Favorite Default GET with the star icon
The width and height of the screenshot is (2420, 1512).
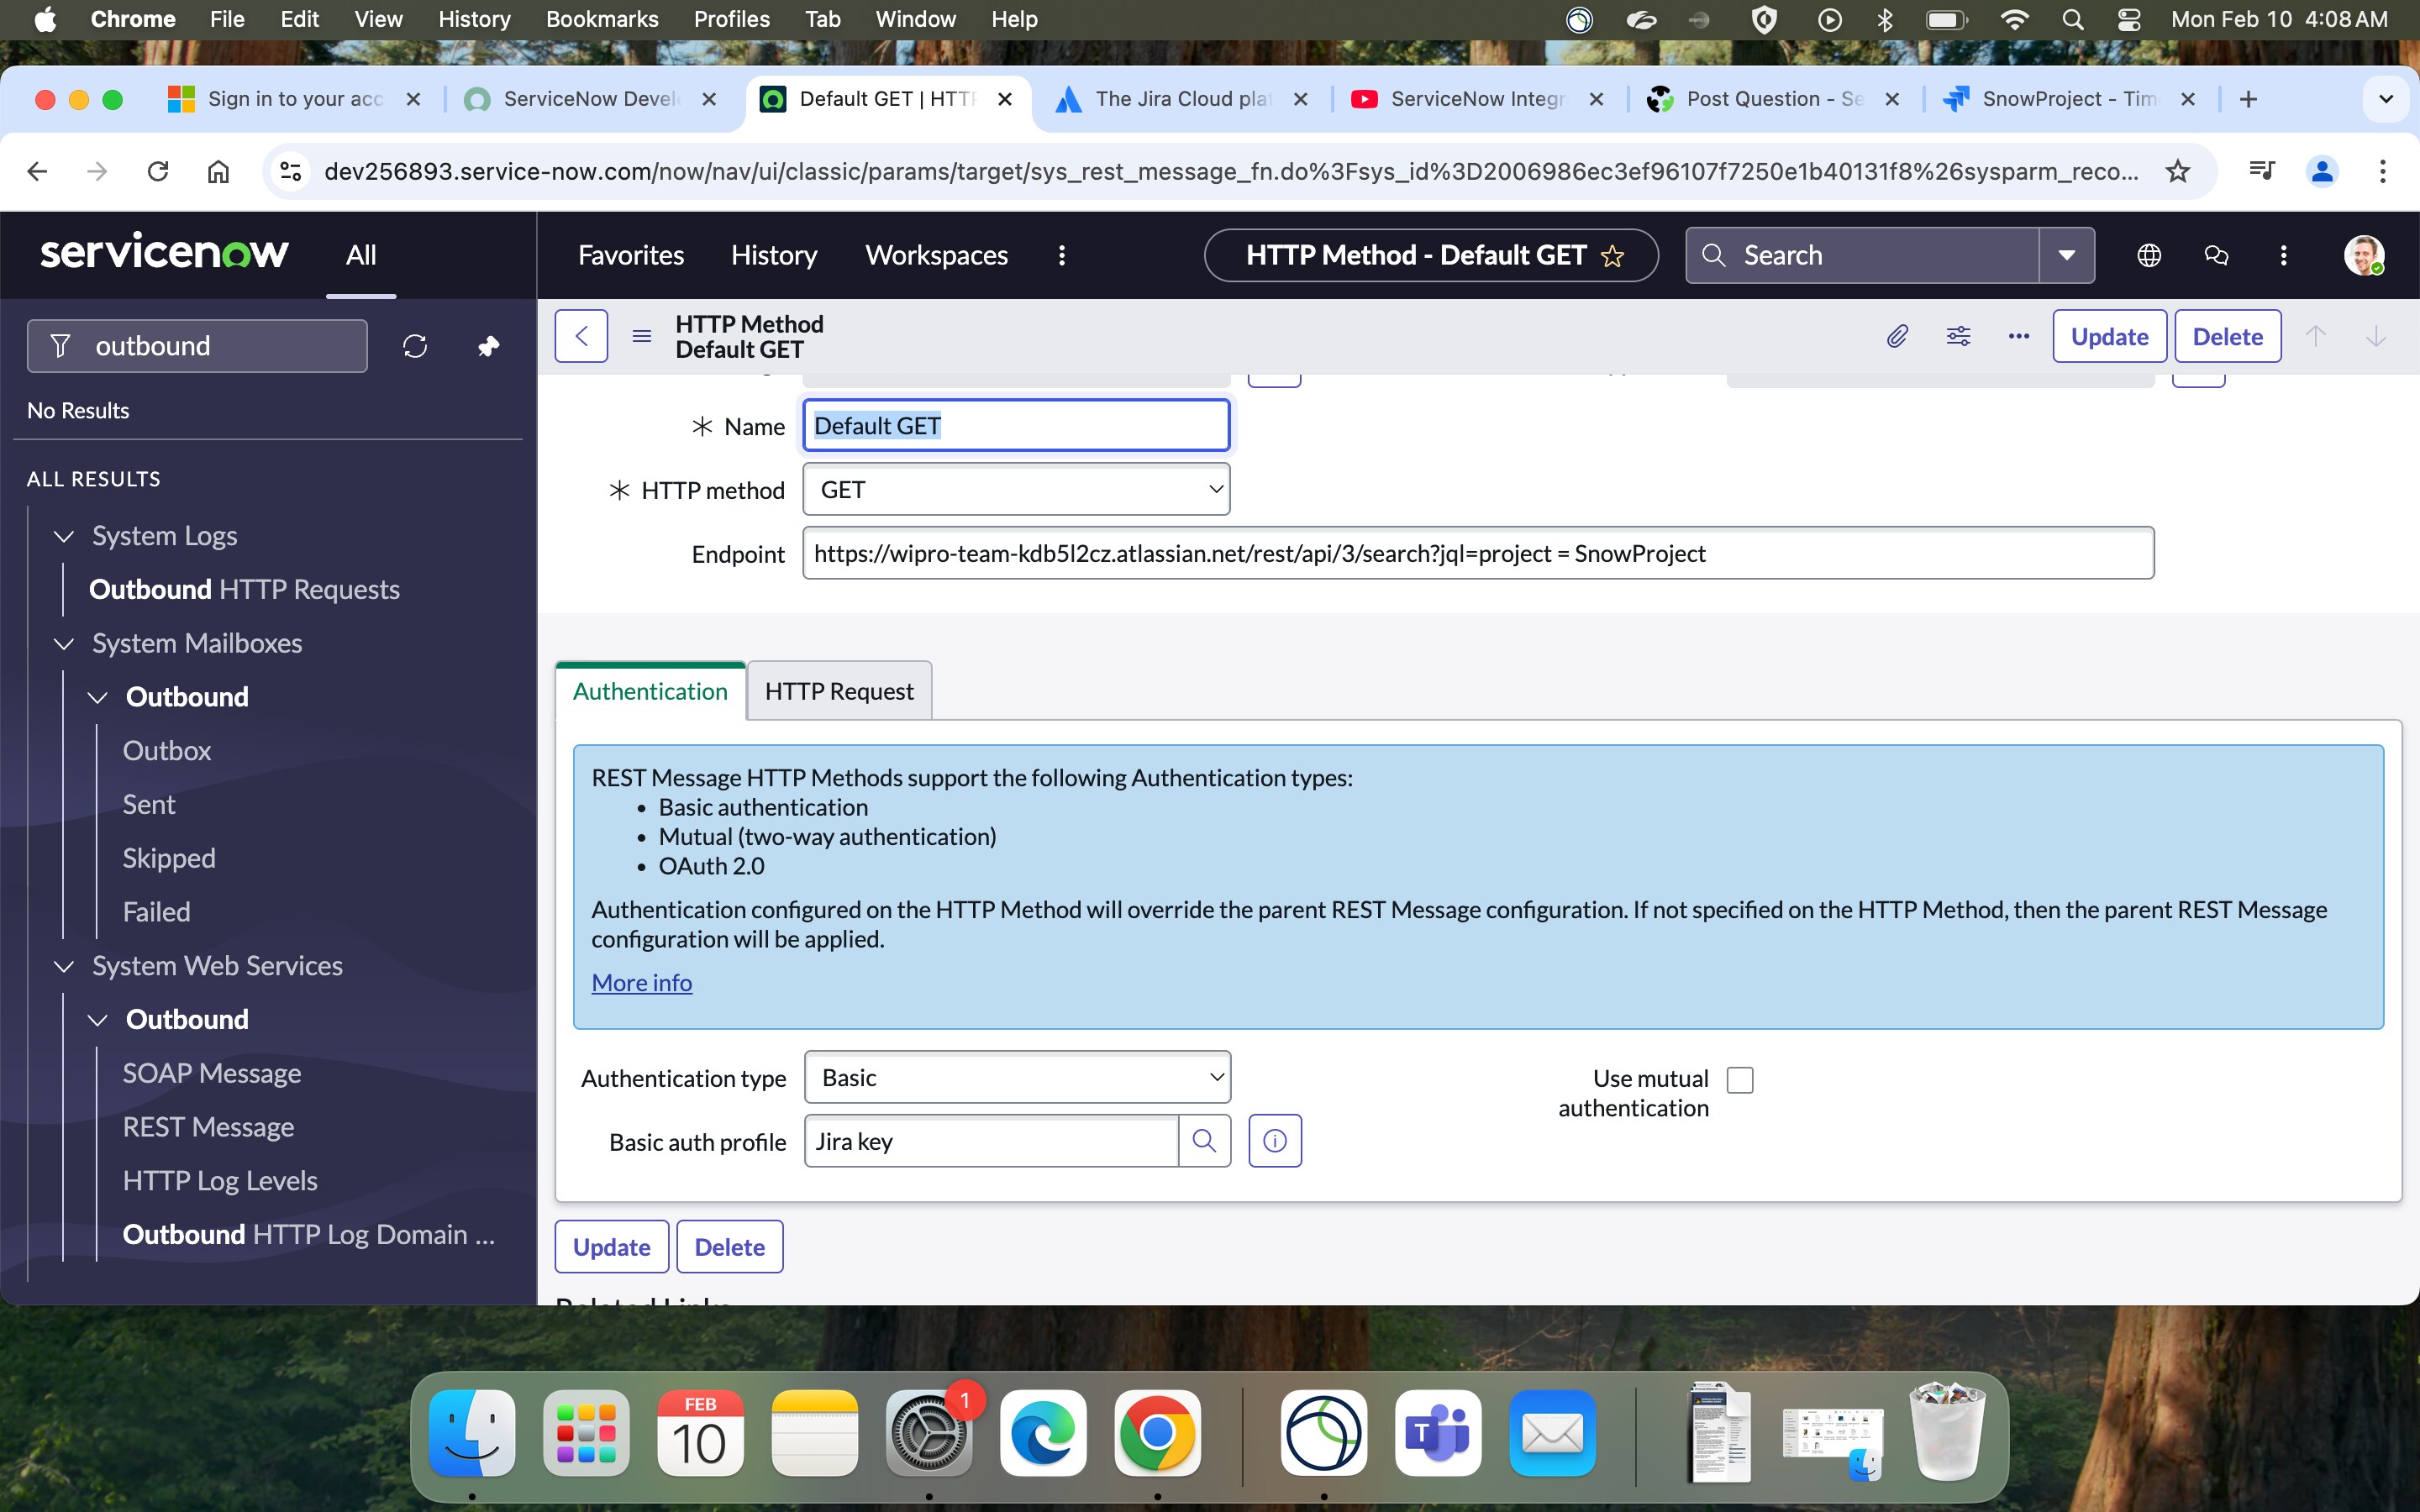1612,256
